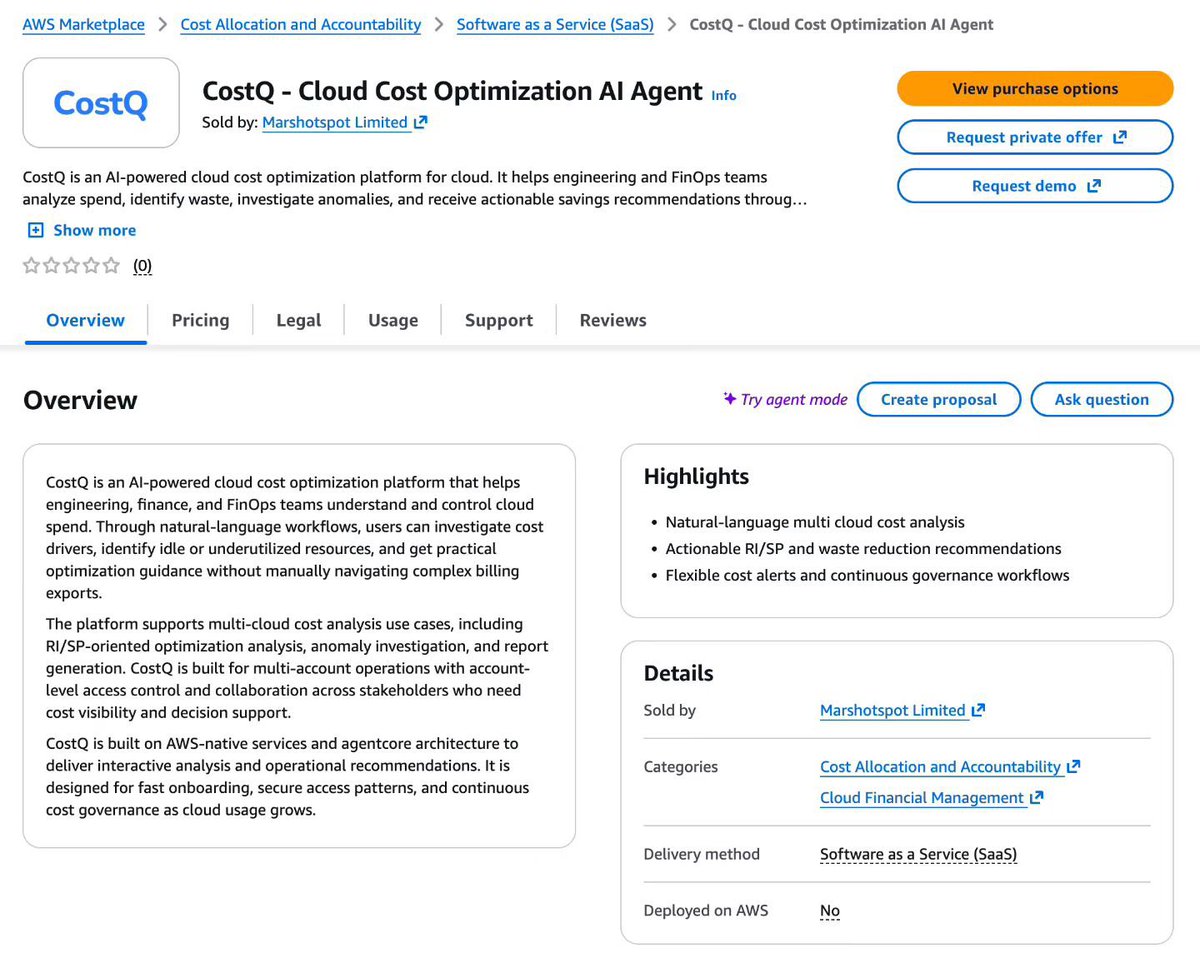Open Cloud Financial Management category link
The height and width of the screenshot is (958, 1200).
922,798
